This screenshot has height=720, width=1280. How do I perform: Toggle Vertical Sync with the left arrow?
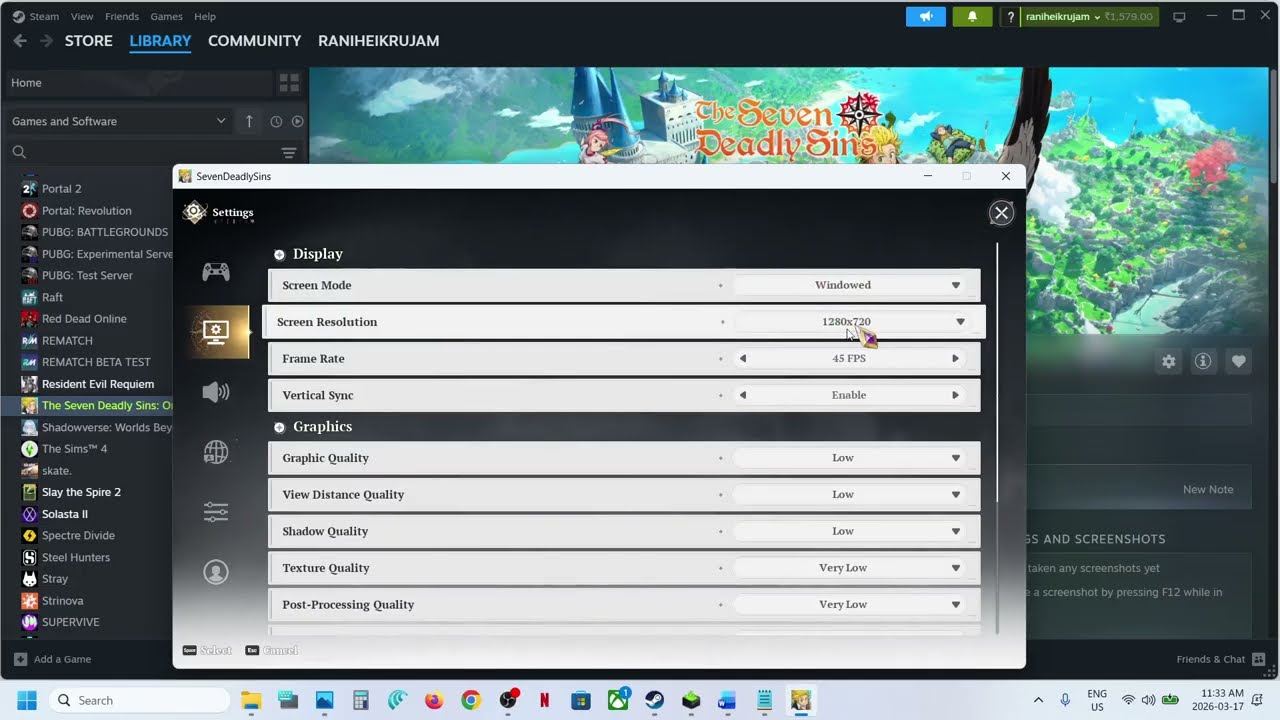coord(743,395)
